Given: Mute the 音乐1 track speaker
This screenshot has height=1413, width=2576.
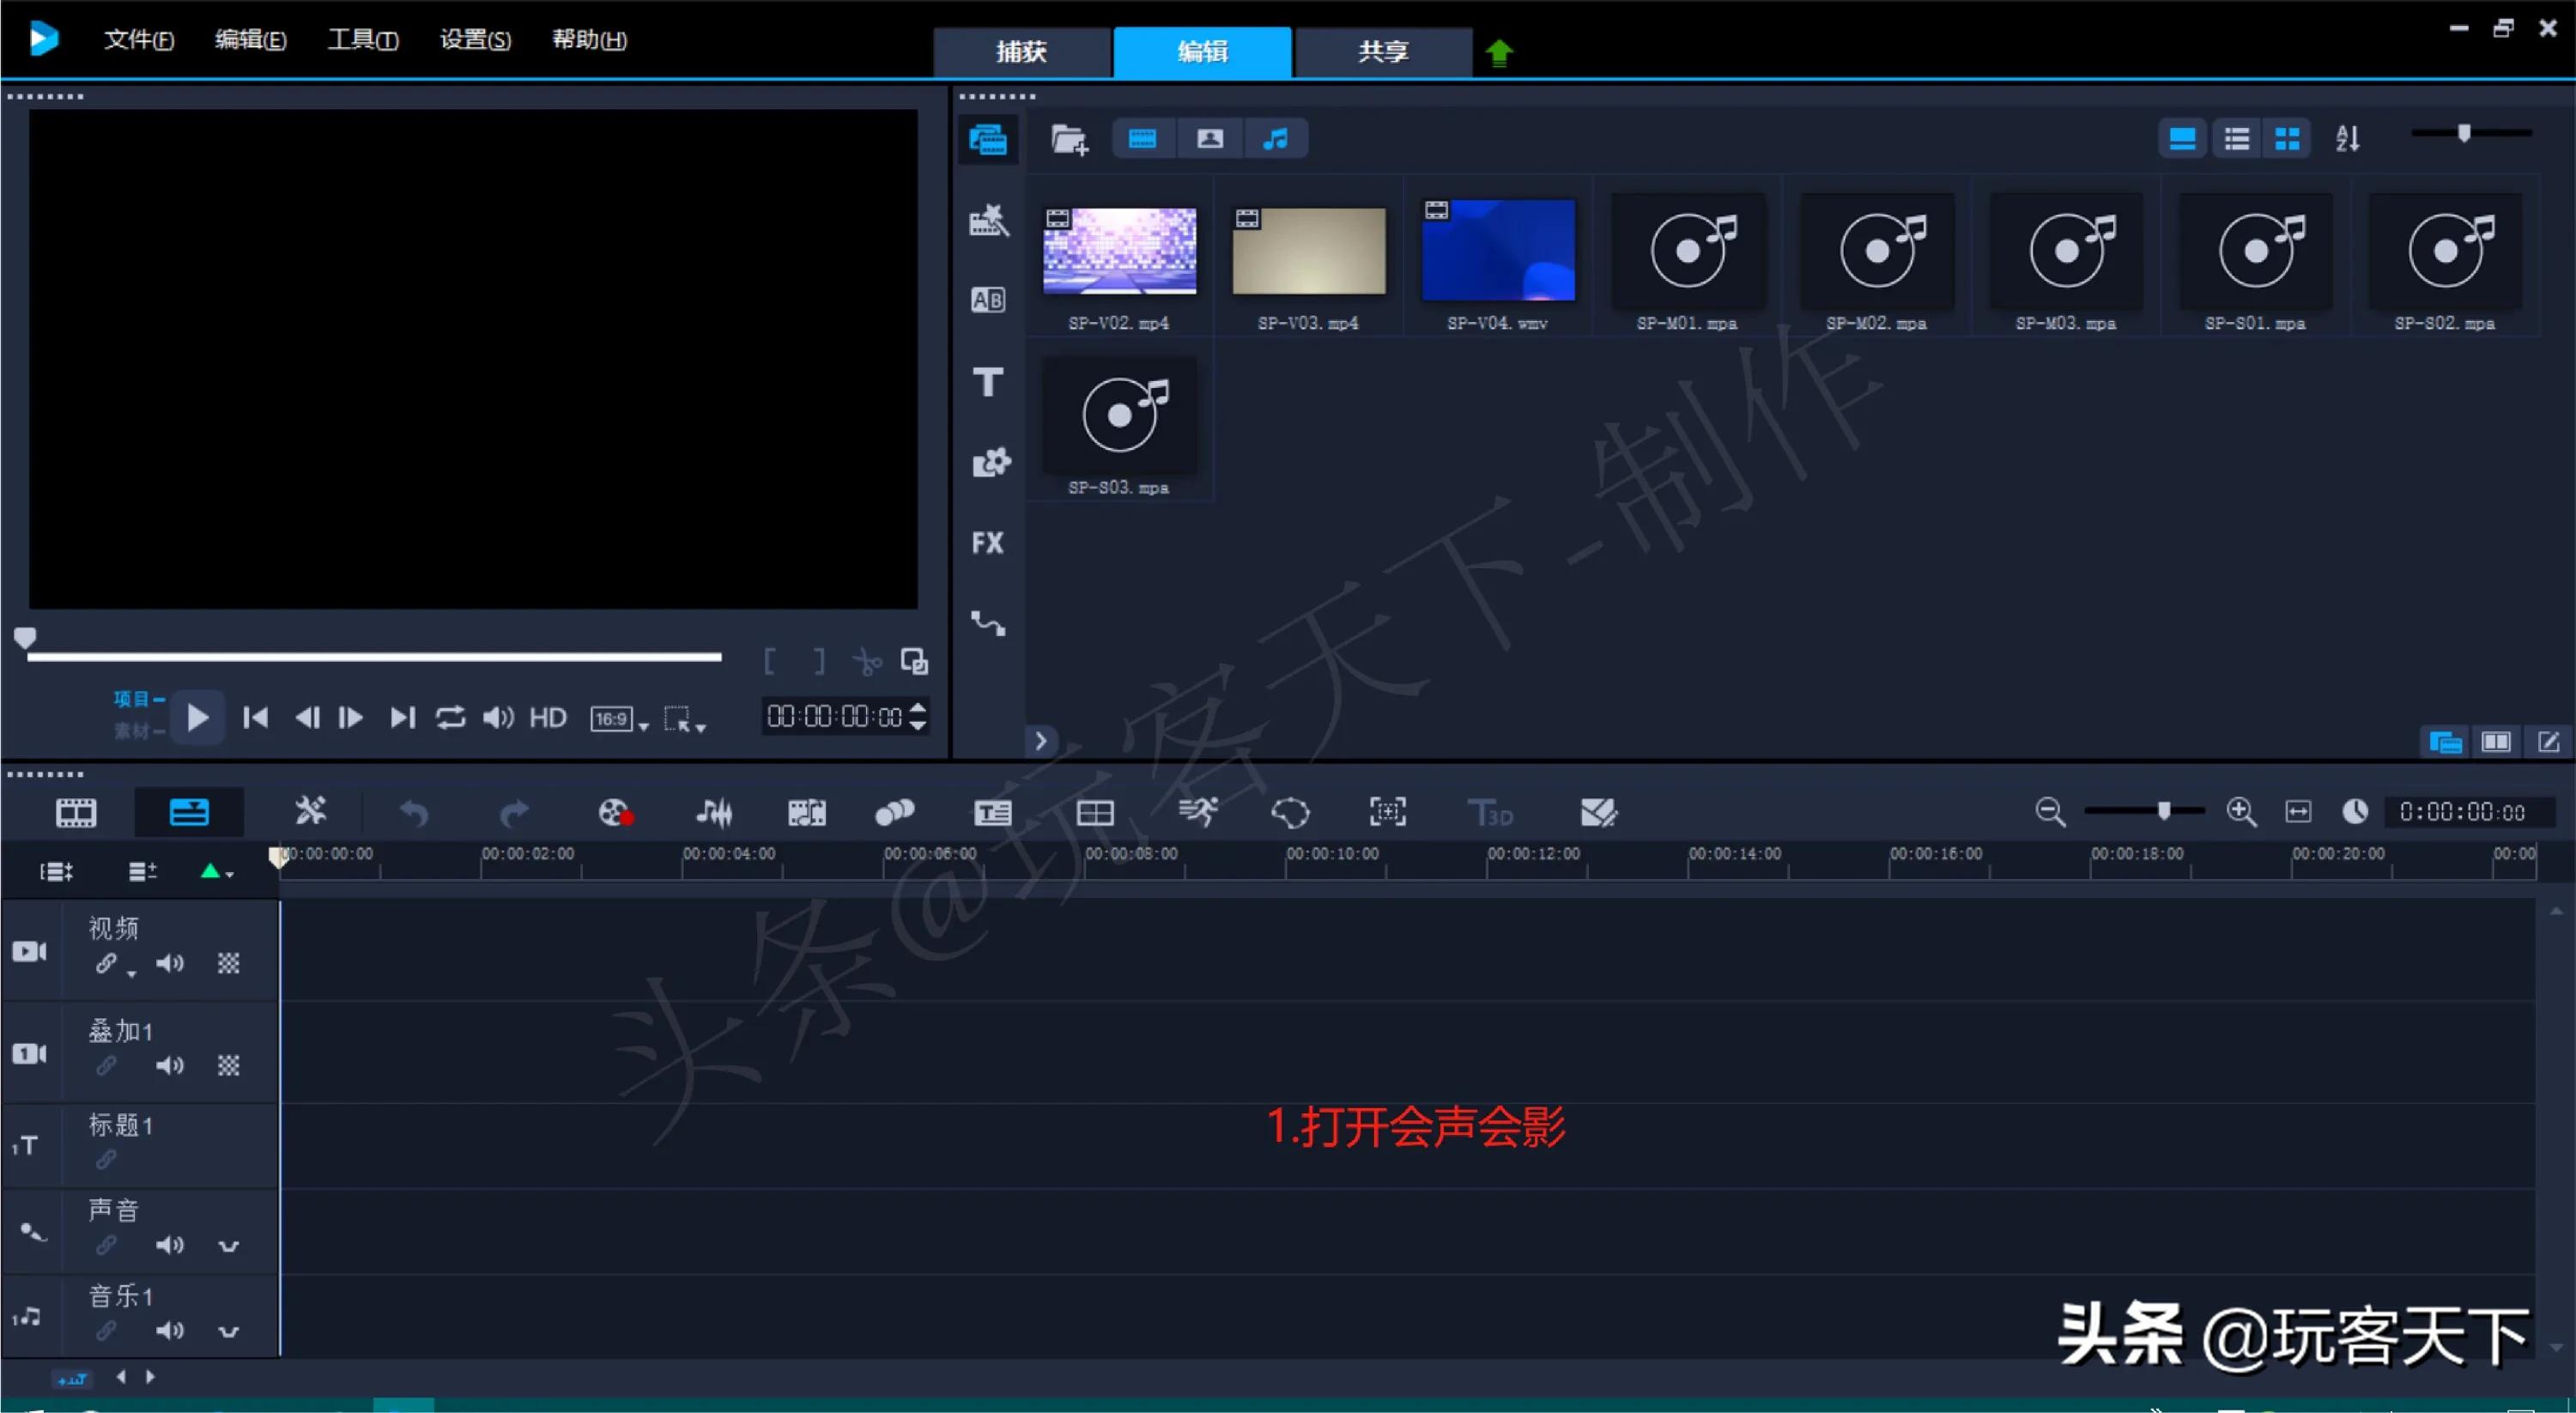Looking at the screenshot, I should click(x=170, y=1330).
